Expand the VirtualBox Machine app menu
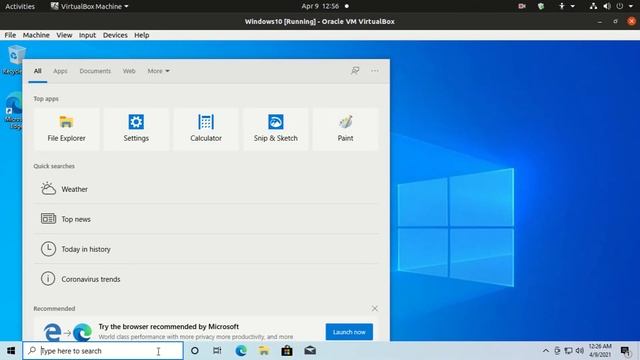 click(89, 6)
